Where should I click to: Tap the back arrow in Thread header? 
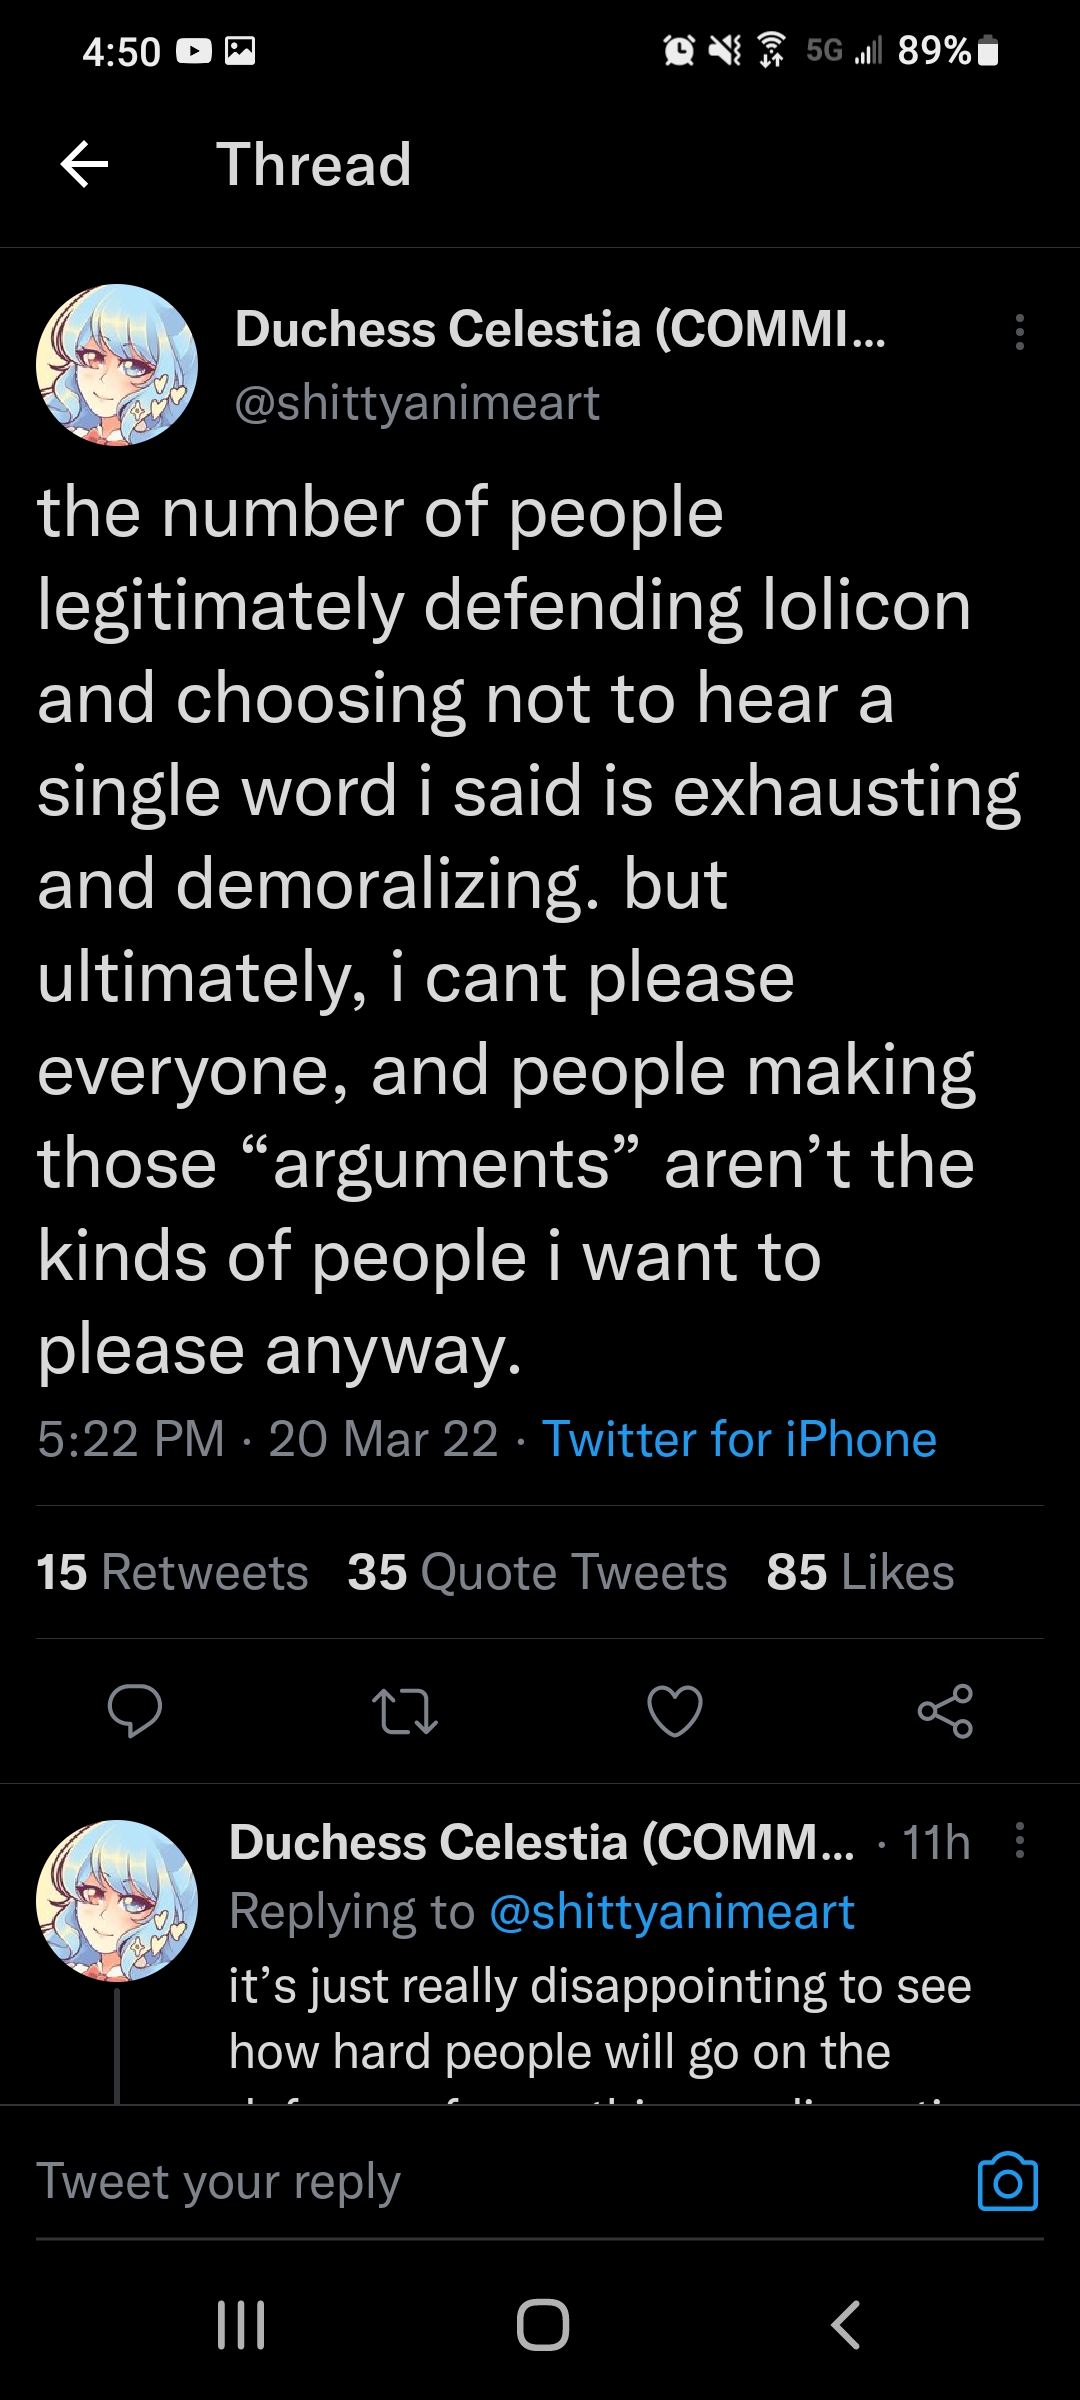pyautogui.click(x=85, y=165)
